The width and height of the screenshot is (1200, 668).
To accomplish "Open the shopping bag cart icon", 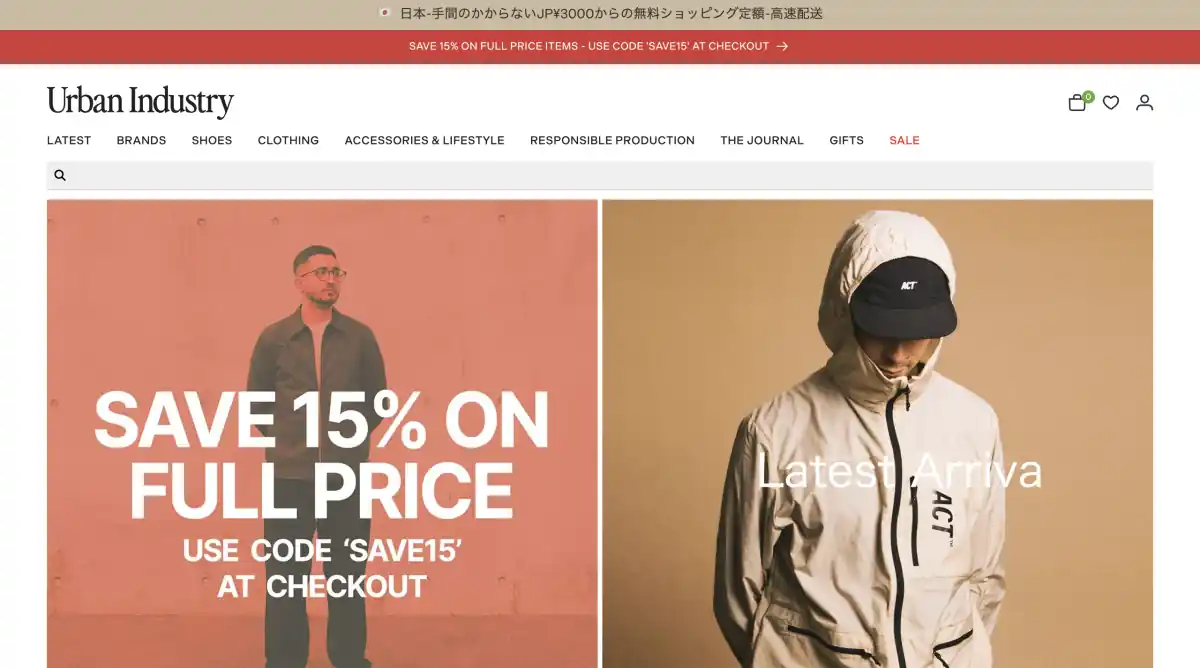I will pyautogui.click(x=1077, y=102).
